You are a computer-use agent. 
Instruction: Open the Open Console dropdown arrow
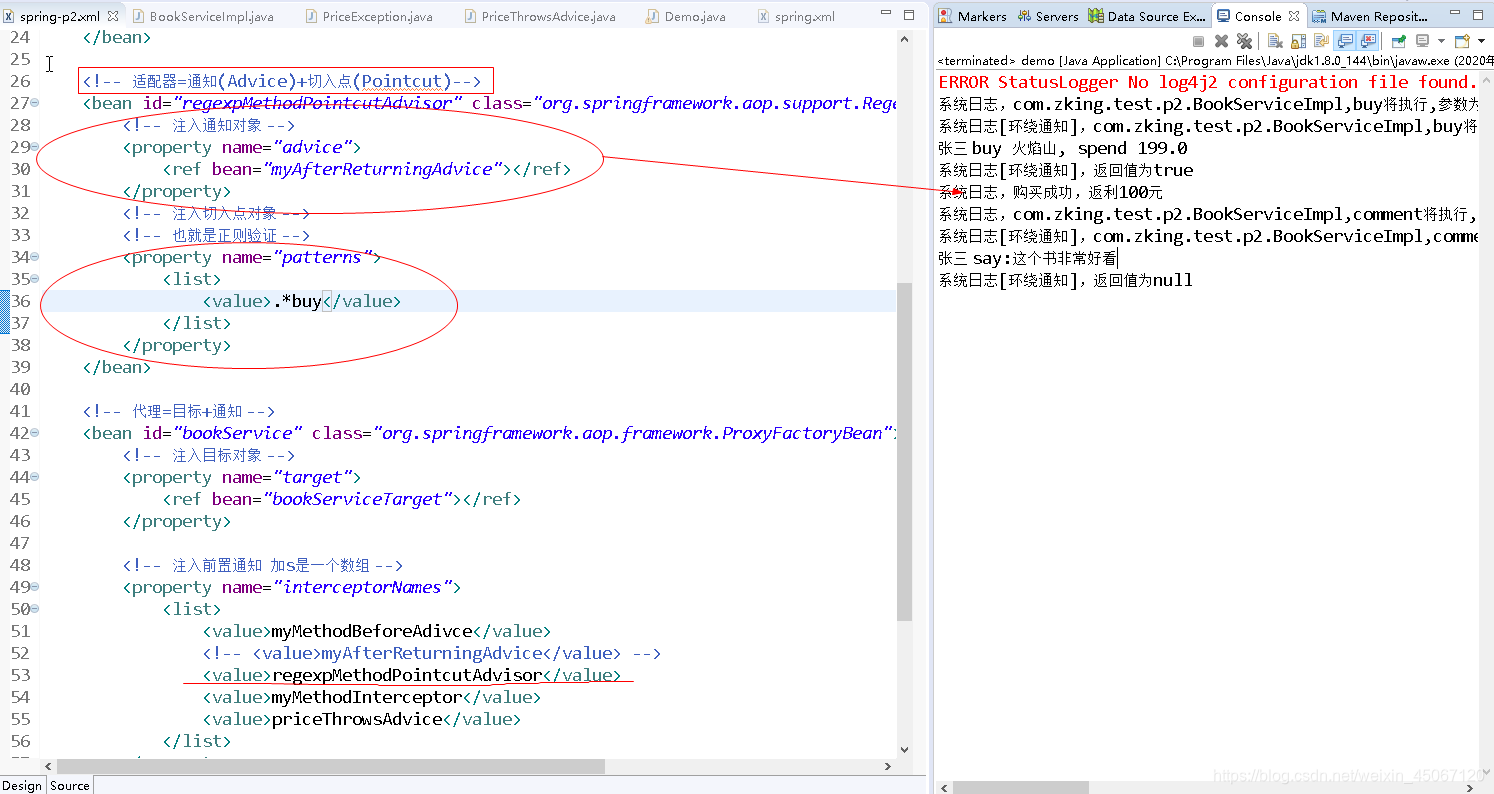click(x=1481, y=41)
